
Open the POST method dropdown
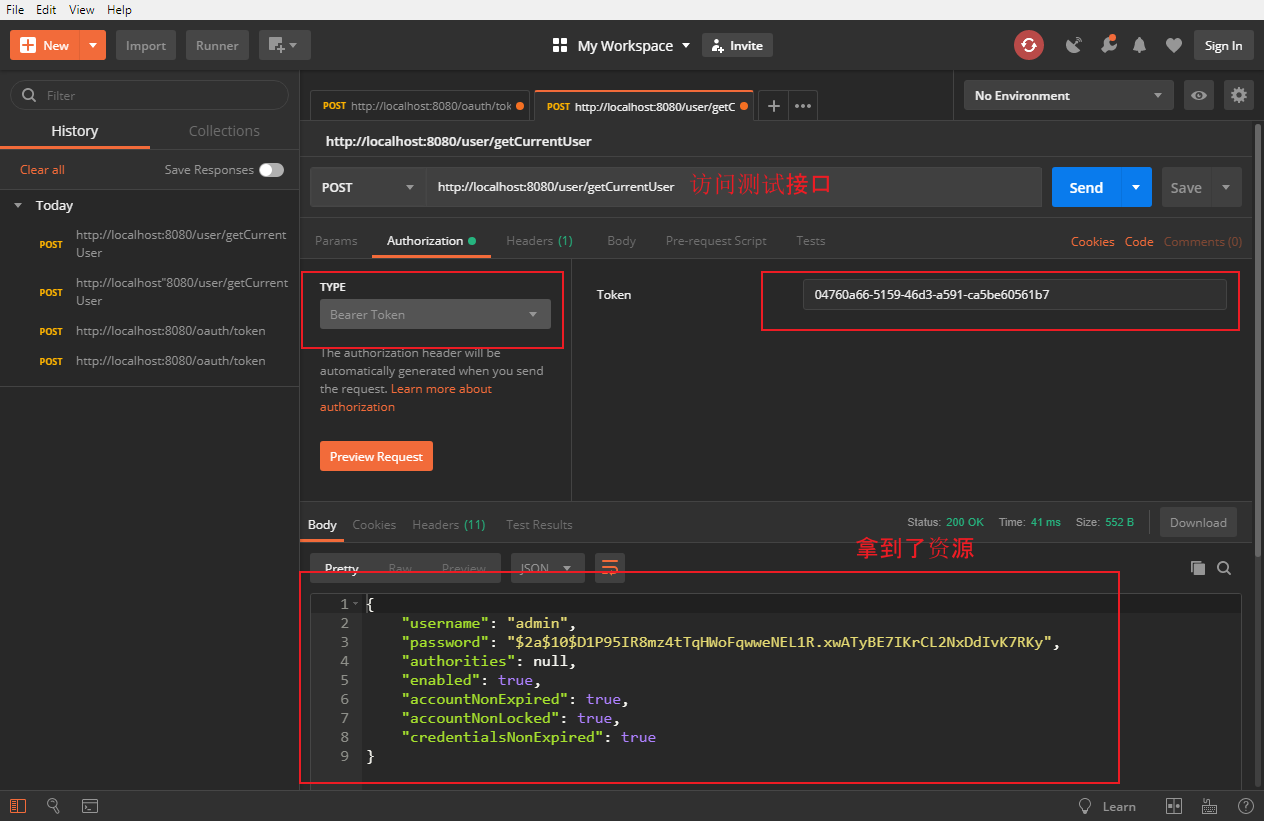point(367,187)
